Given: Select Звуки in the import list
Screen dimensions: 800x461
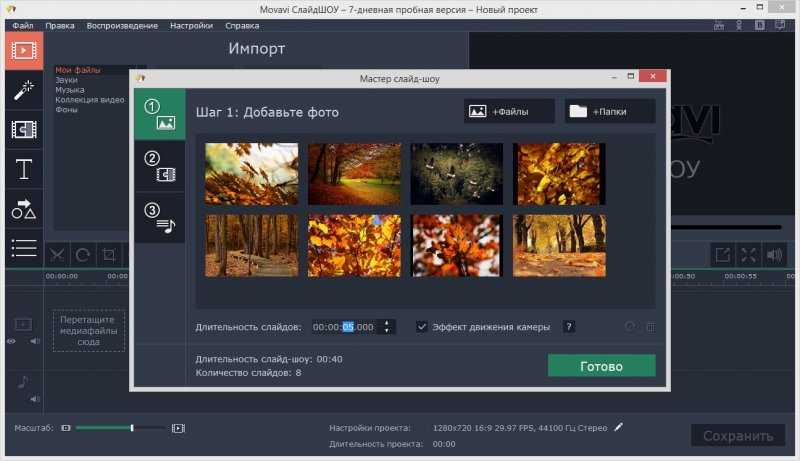Looking at the screenshot, I should (66, 80).
